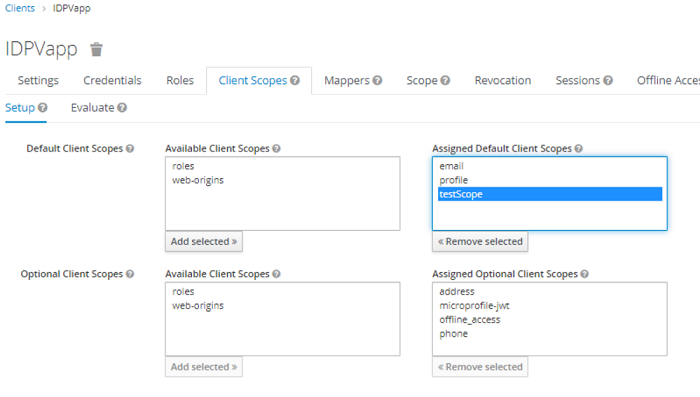This screenshot has width=700, height=397.
Task: Click Remove selected under assigned default scopes
Action: 480,242
